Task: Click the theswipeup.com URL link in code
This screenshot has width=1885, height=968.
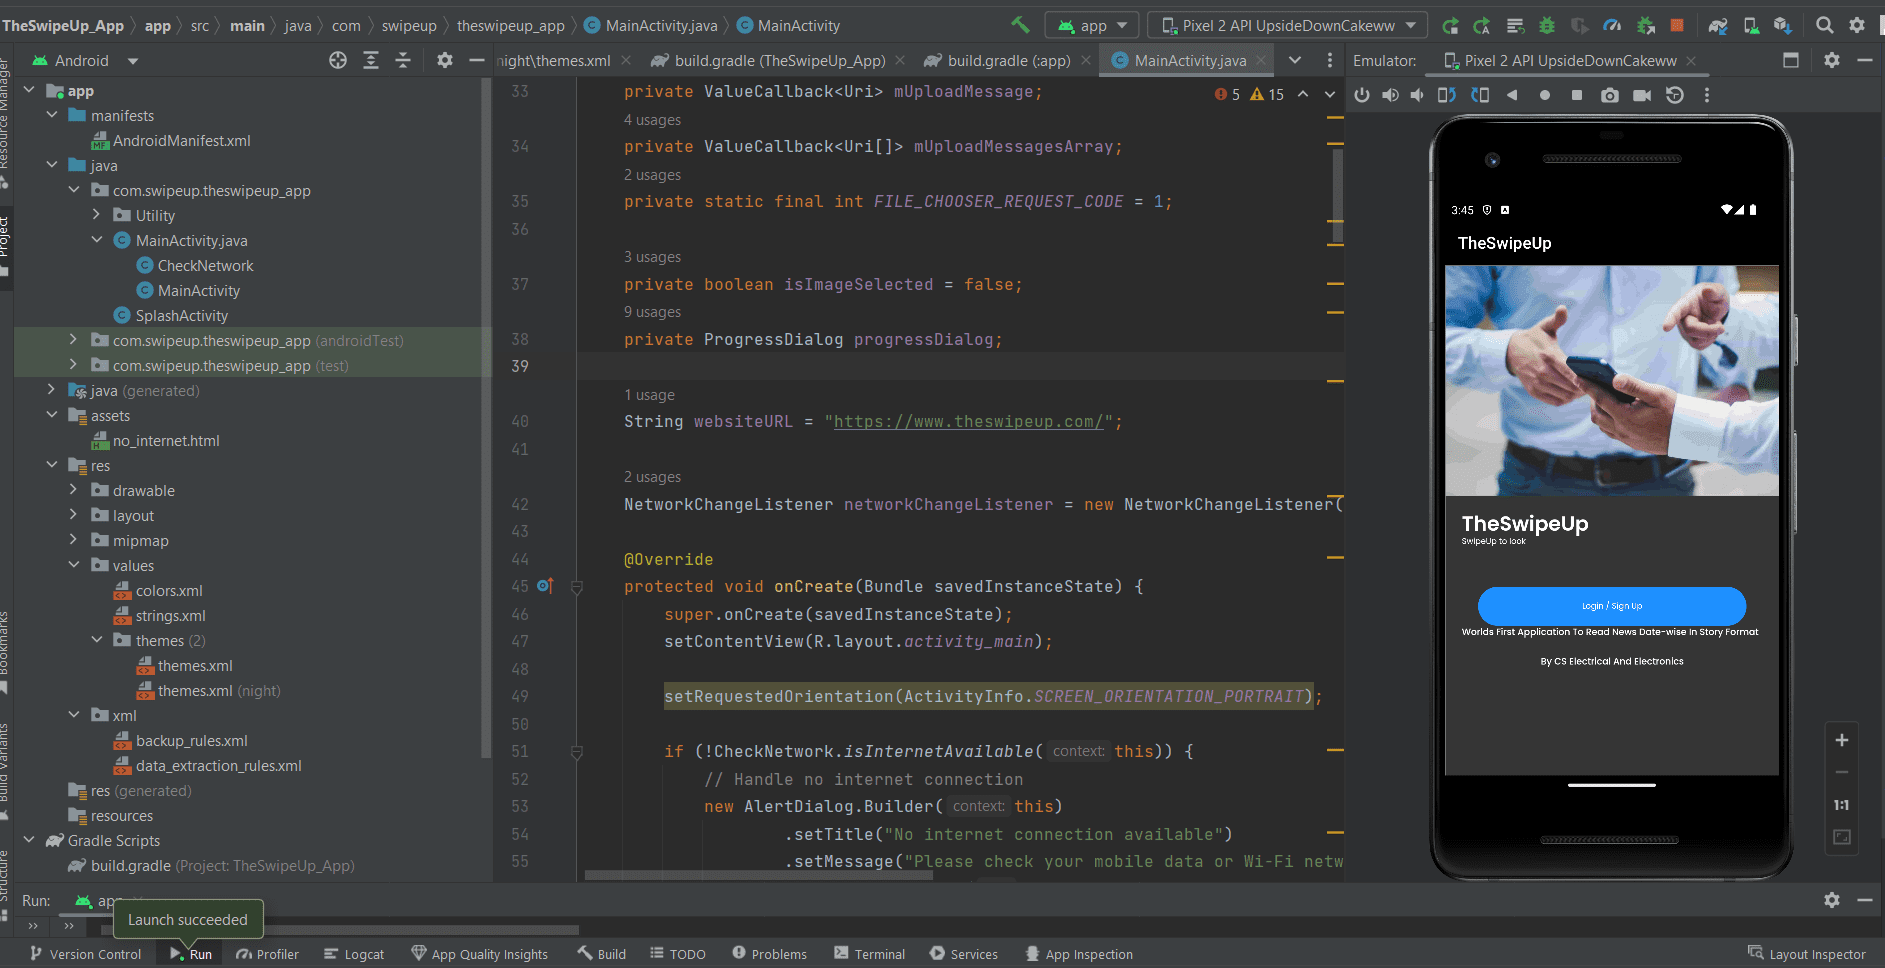Action: click(x=967, y=422)
